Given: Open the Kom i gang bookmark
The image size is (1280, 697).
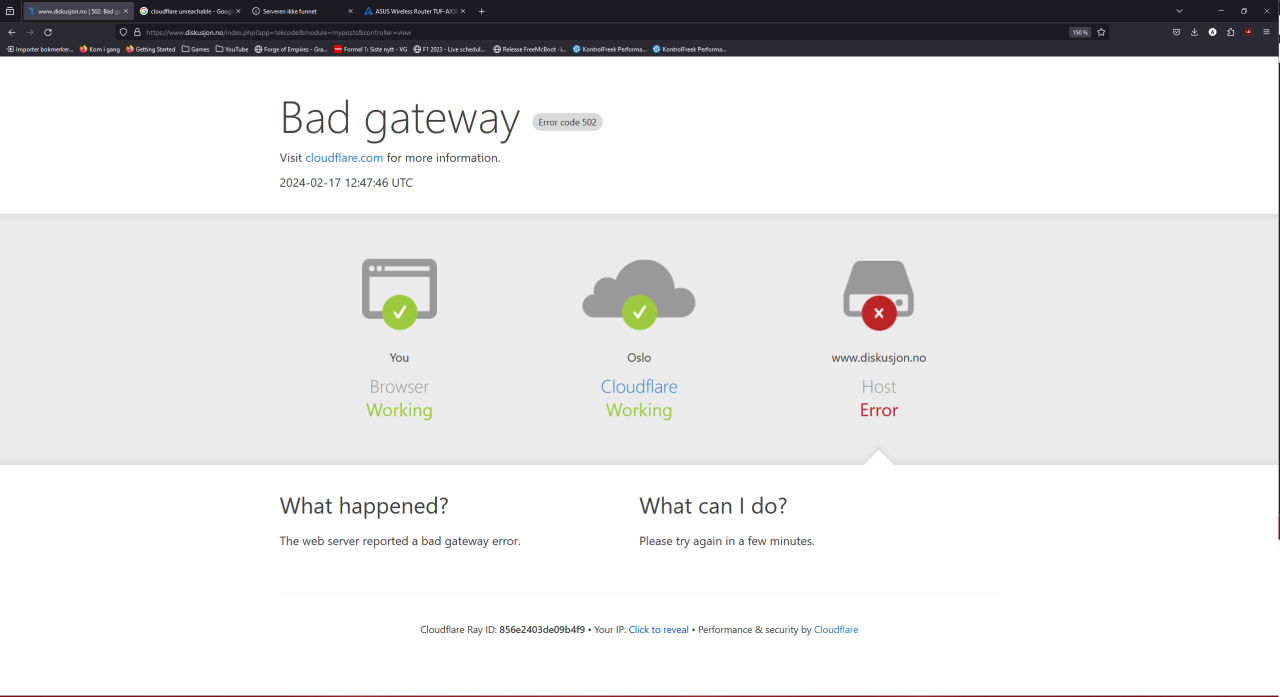Looking at the screenshot, I should point(100,49).
